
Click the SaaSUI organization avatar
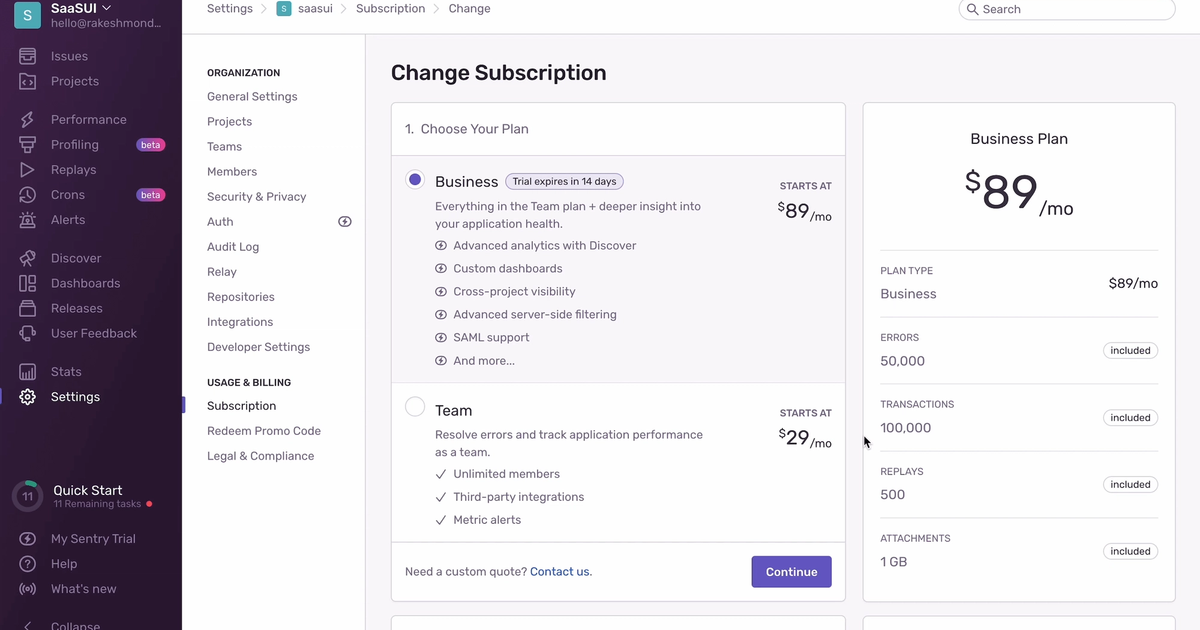tap(27, 15)
